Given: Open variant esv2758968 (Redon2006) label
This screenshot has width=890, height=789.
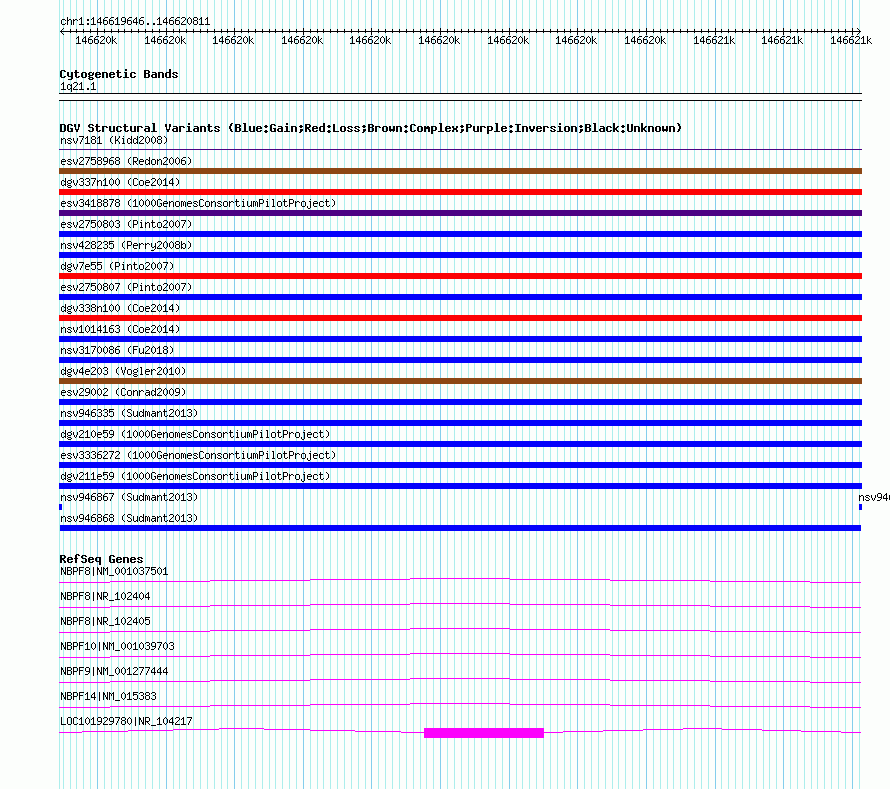Looking at the screenshot, I should pos(126,161).
